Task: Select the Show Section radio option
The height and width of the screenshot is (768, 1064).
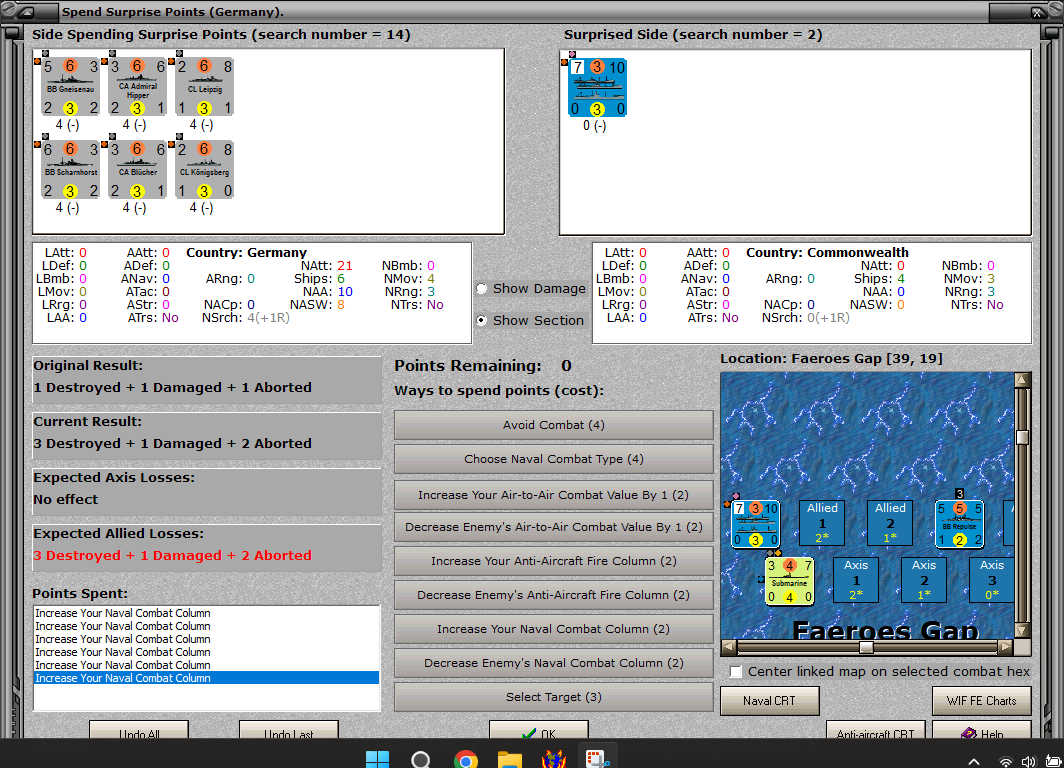Action: point(482,320)
